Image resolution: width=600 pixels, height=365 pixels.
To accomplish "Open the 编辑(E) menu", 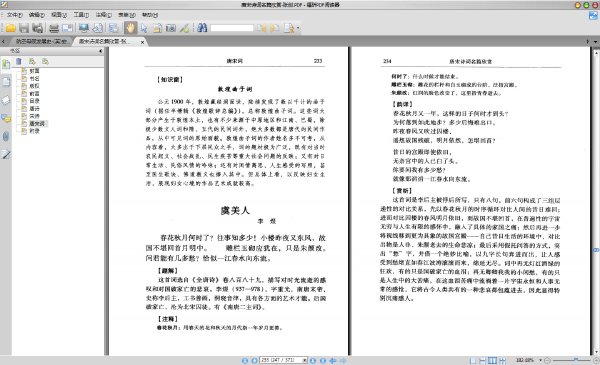I will 37,15.
